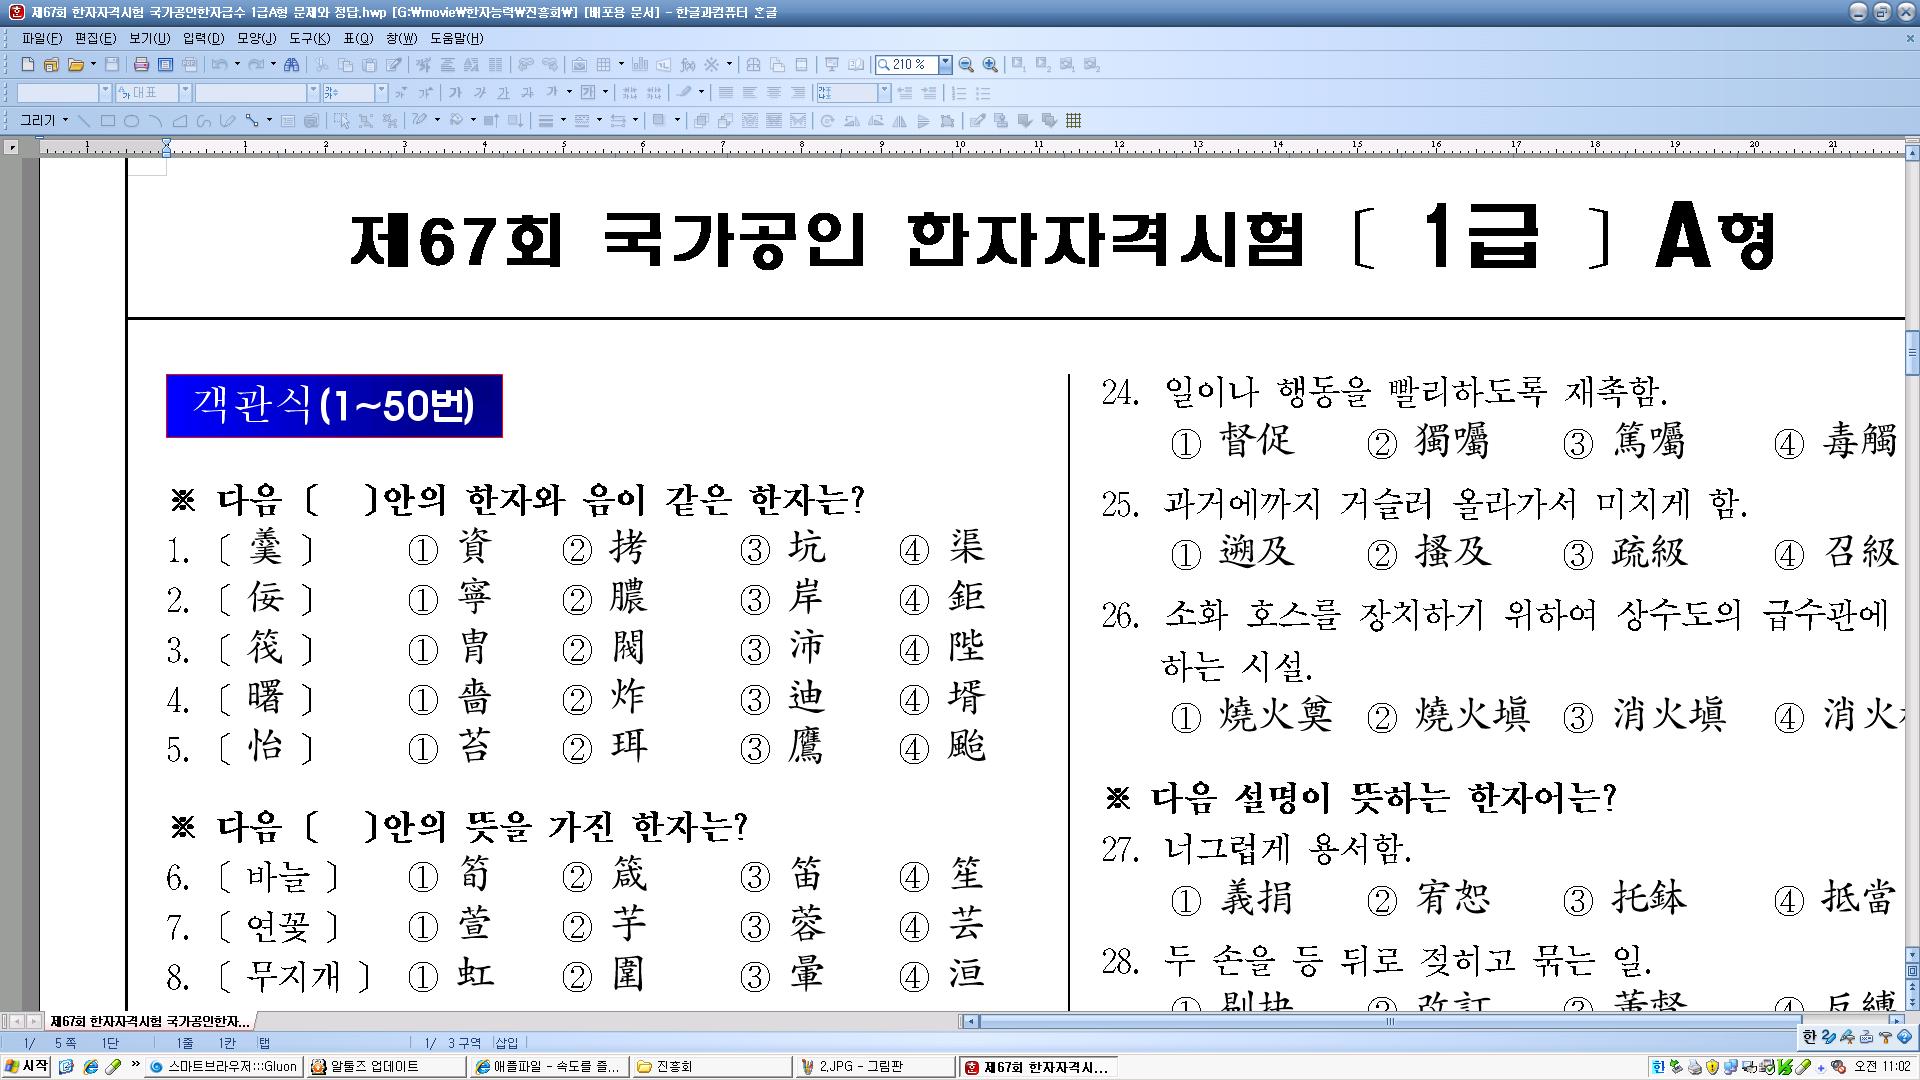1920x1080 pixels.
Task: Save the document with the diskette icon
Action: pos(112,64)
